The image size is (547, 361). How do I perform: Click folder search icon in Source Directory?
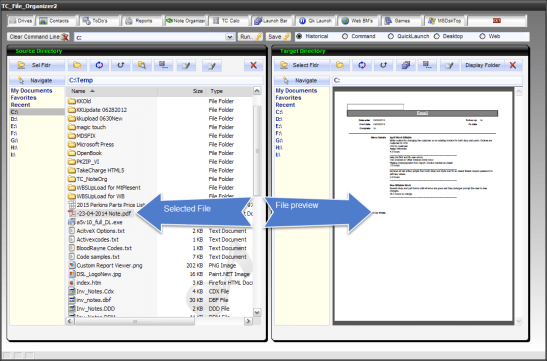pyautogui.click(x=142, y=65)
